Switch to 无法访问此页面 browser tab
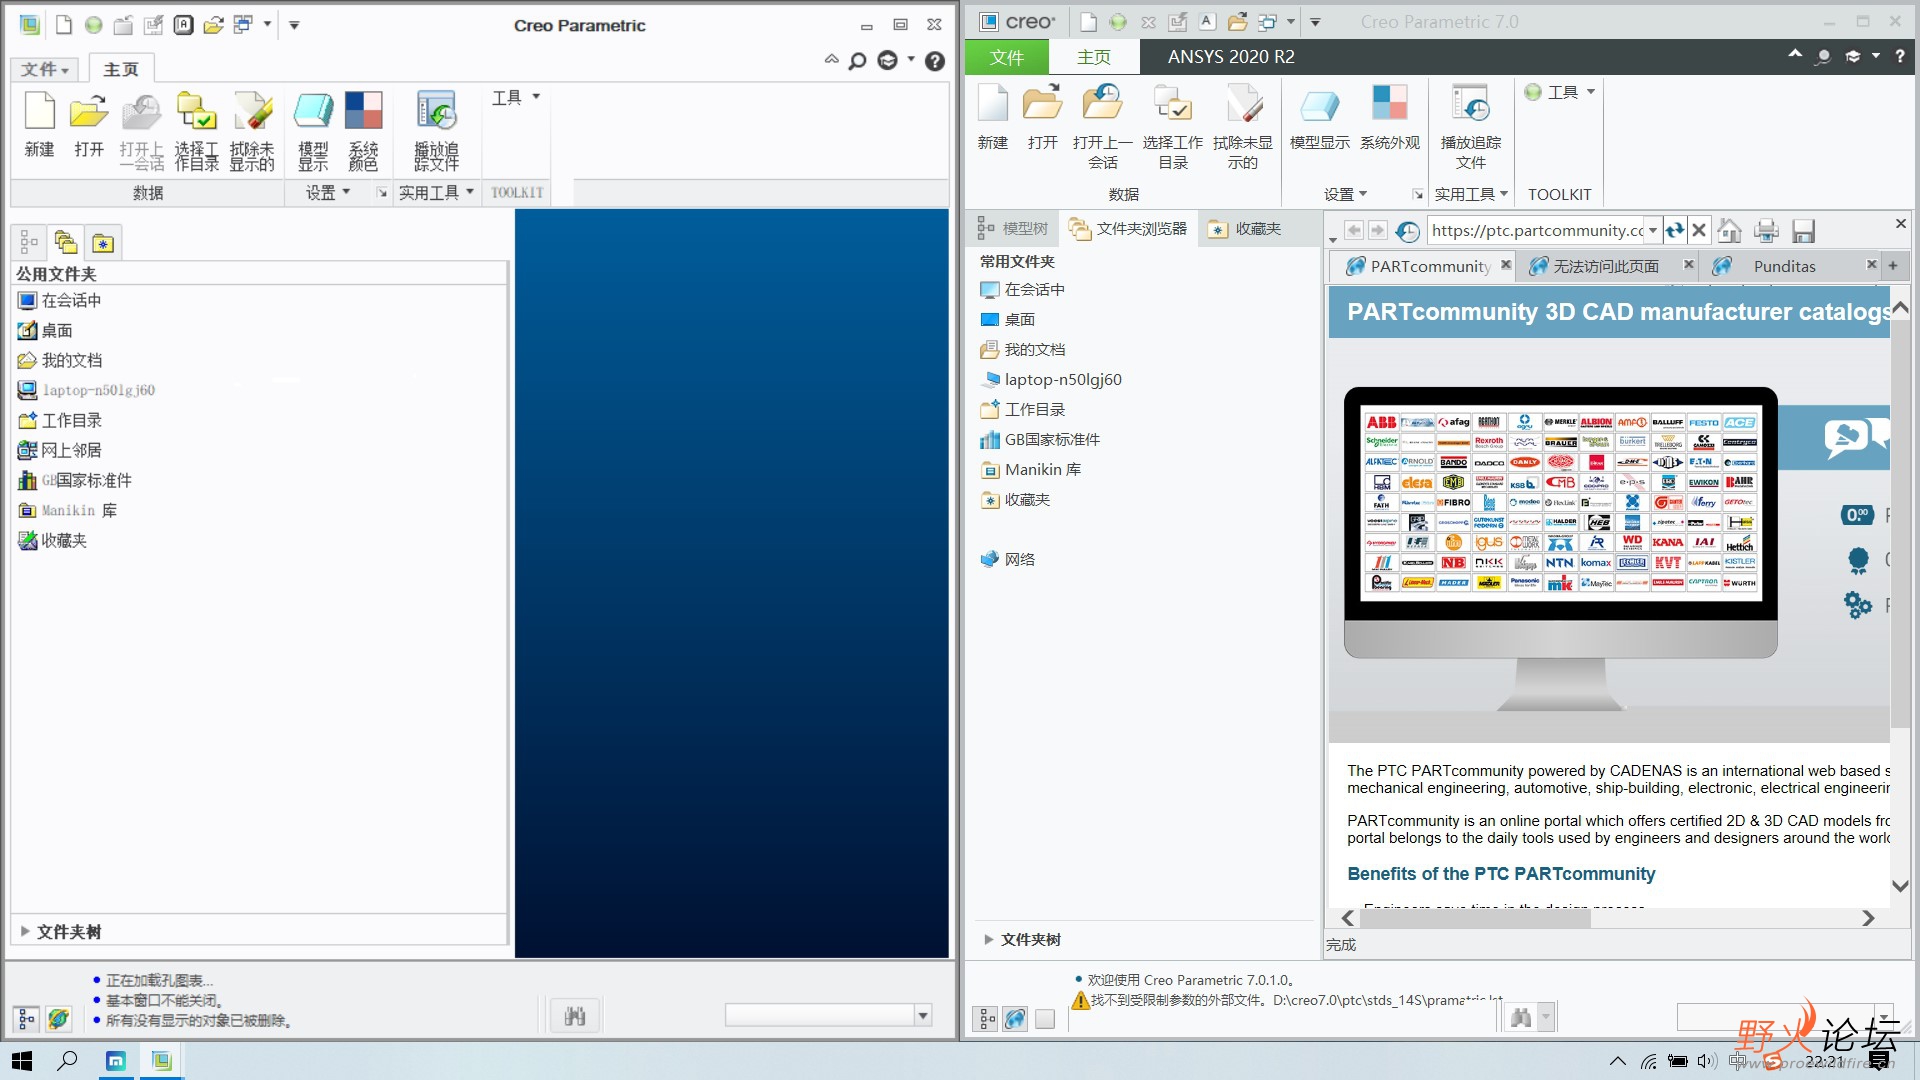The width and height of the screenshot is (1920, 1080). click(1605, 266)
